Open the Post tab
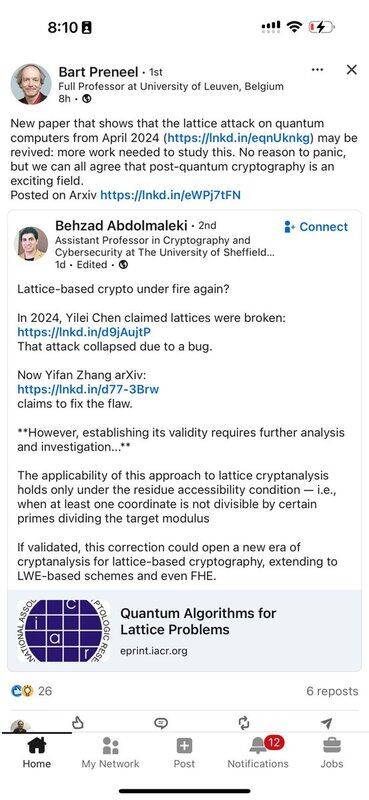Viewport: 369px width, 800px height. coord(184,753)
